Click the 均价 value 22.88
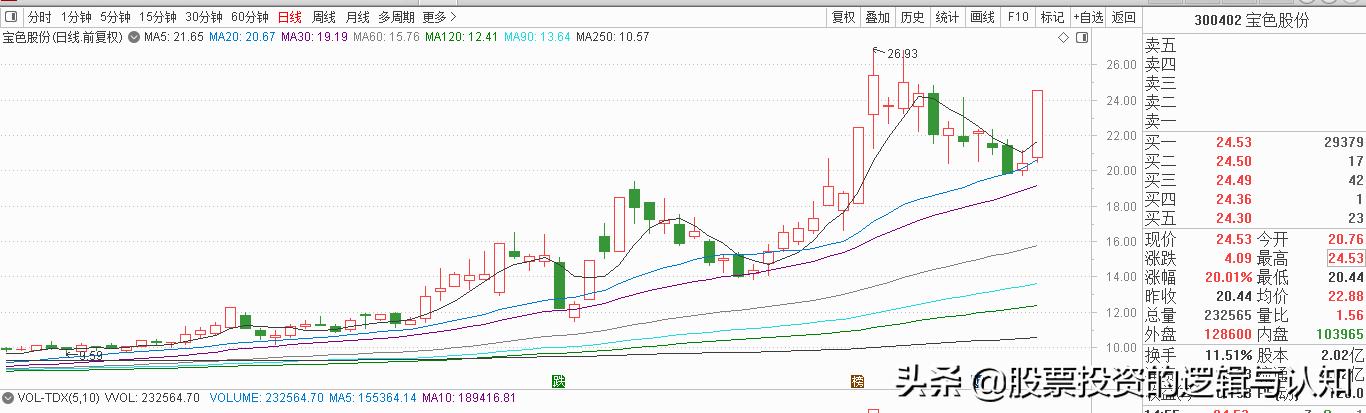1366x413 pixels. [1344, 296]
